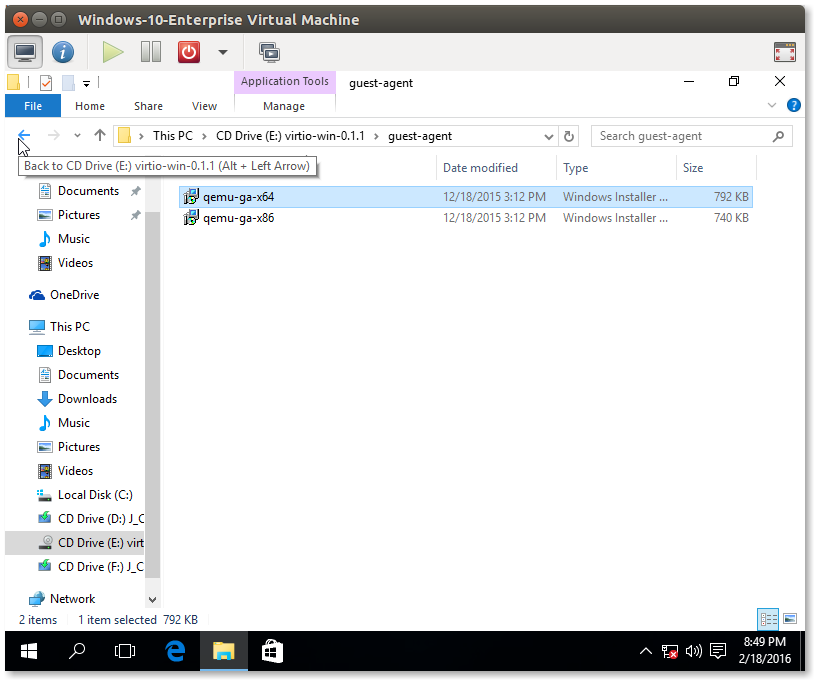Click the 740 KB size cell

point(731,217)
